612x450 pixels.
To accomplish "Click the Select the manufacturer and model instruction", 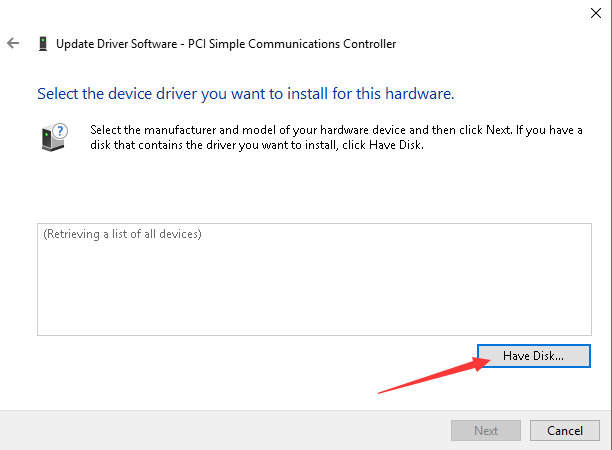I will [336, 137].
